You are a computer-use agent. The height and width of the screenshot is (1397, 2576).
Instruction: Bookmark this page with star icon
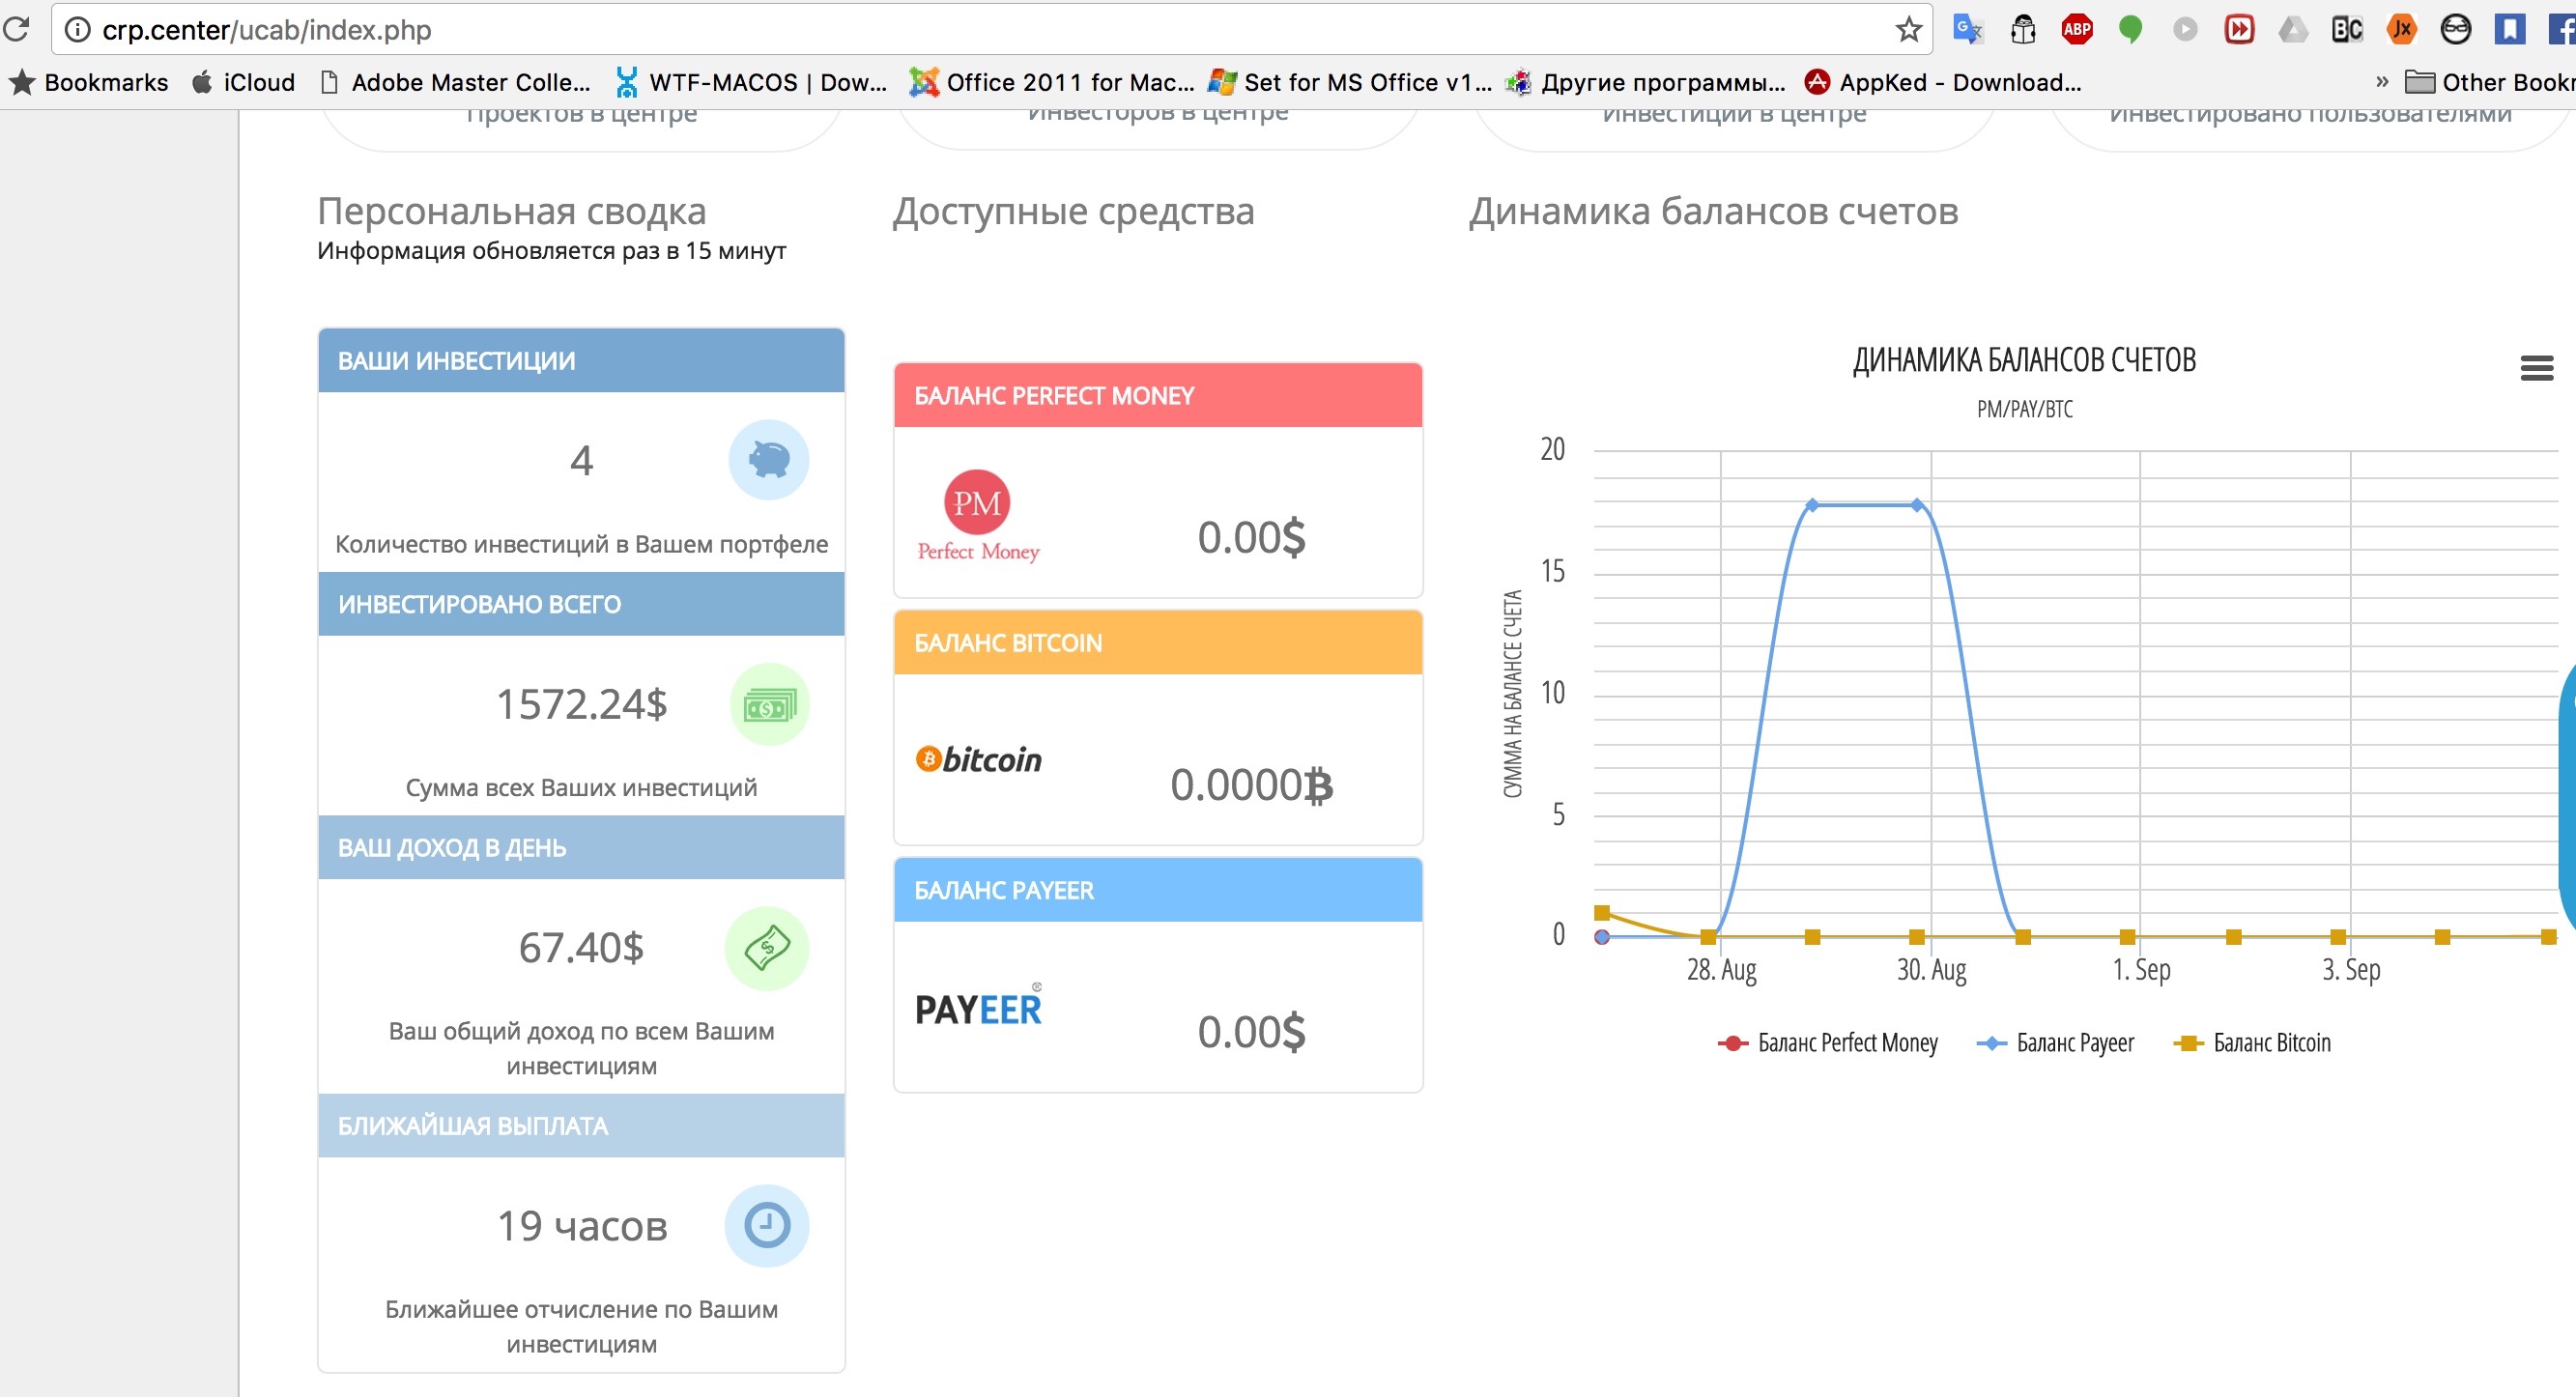tap(1908, 30)
